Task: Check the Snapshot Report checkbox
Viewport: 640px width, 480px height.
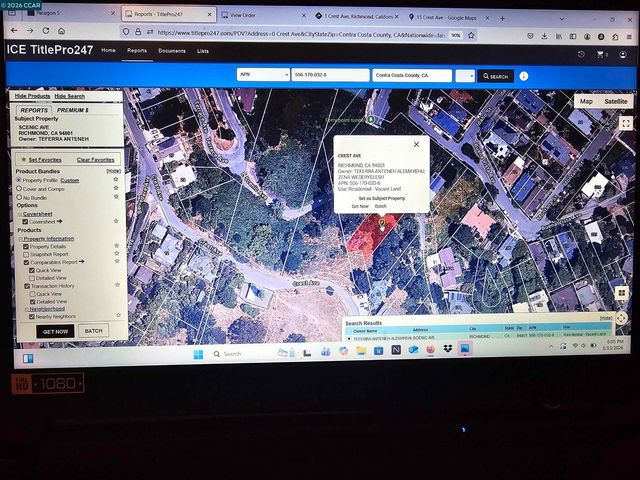Action: (26, 254)
